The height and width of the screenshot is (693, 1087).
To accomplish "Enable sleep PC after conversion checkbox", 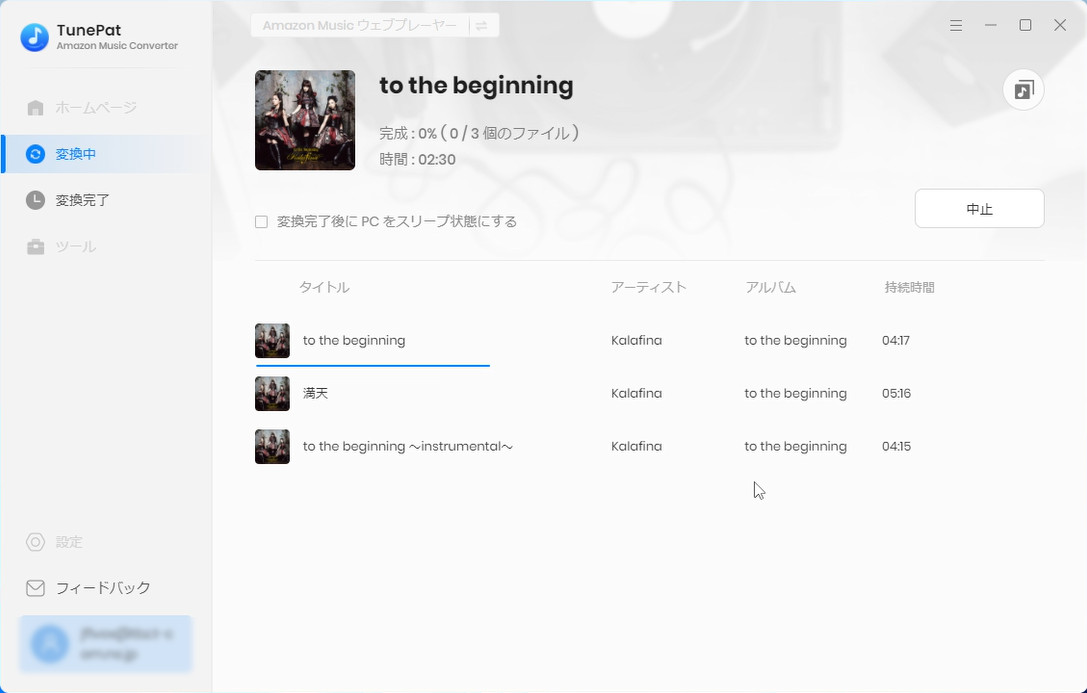I will point(261,222).
